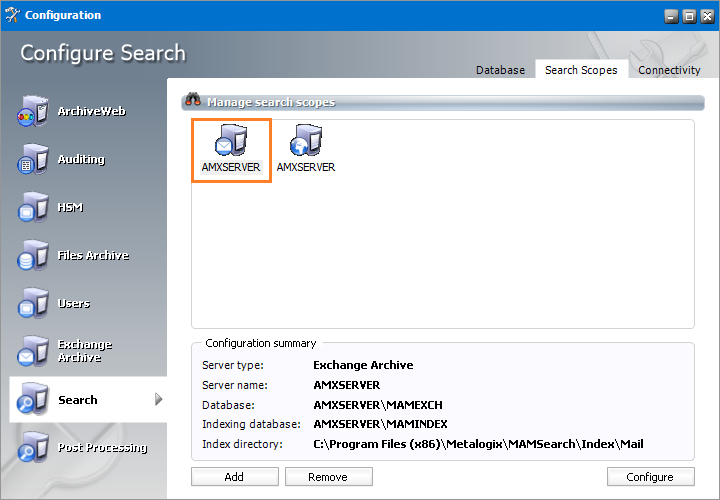Click the Configuration summary group title
Image resolution: width=720 pixels, height=500 pixels.
pyautogui.click(x=261, y=343)
